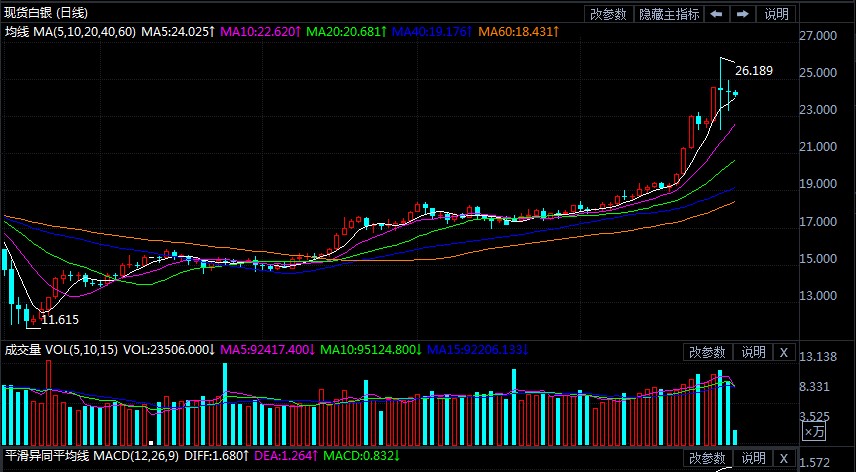Click the left arrow navigation button
Screen dimensions: 856x472
click(x=717, y=14)
